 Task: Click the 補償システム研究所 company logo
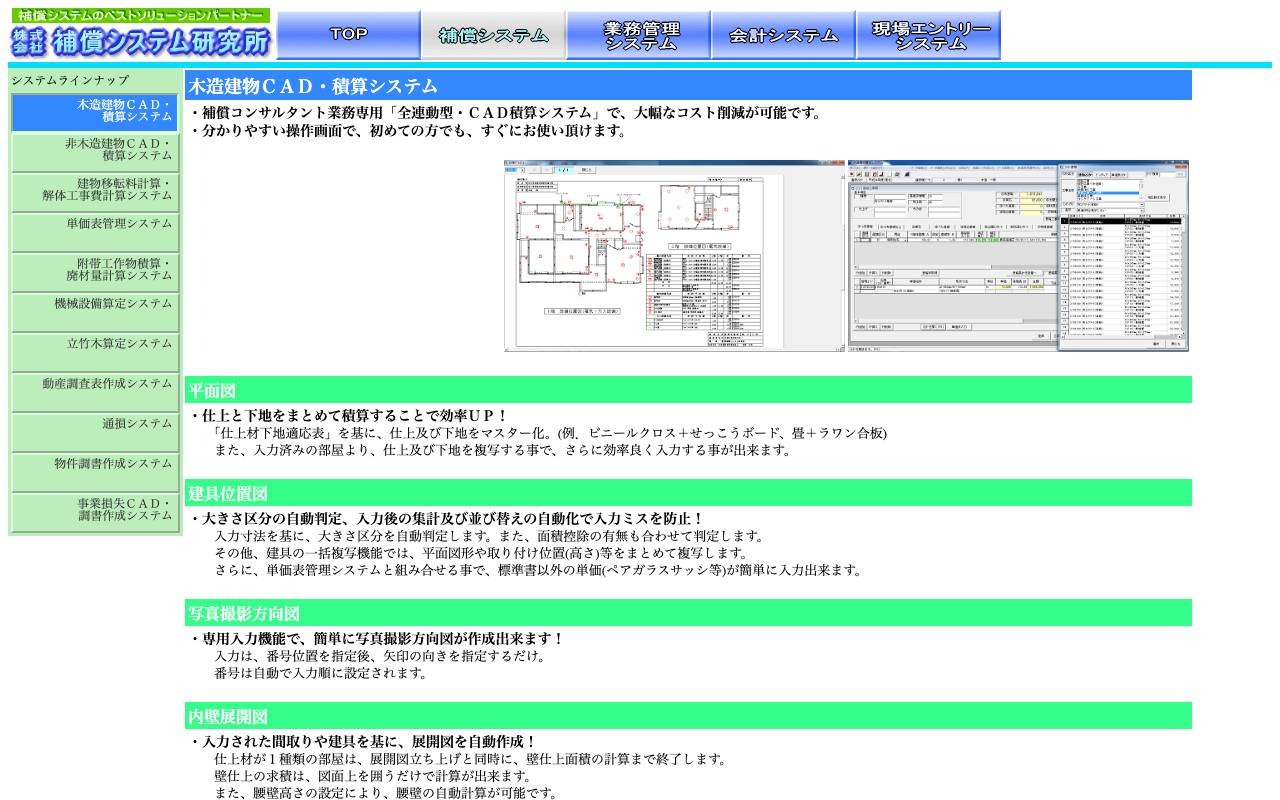click(140, 34)
